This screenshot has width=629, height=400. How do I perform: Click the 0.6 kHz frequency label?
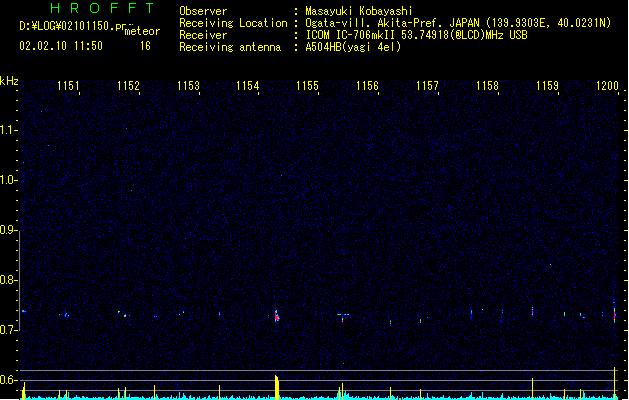(8, 380)
